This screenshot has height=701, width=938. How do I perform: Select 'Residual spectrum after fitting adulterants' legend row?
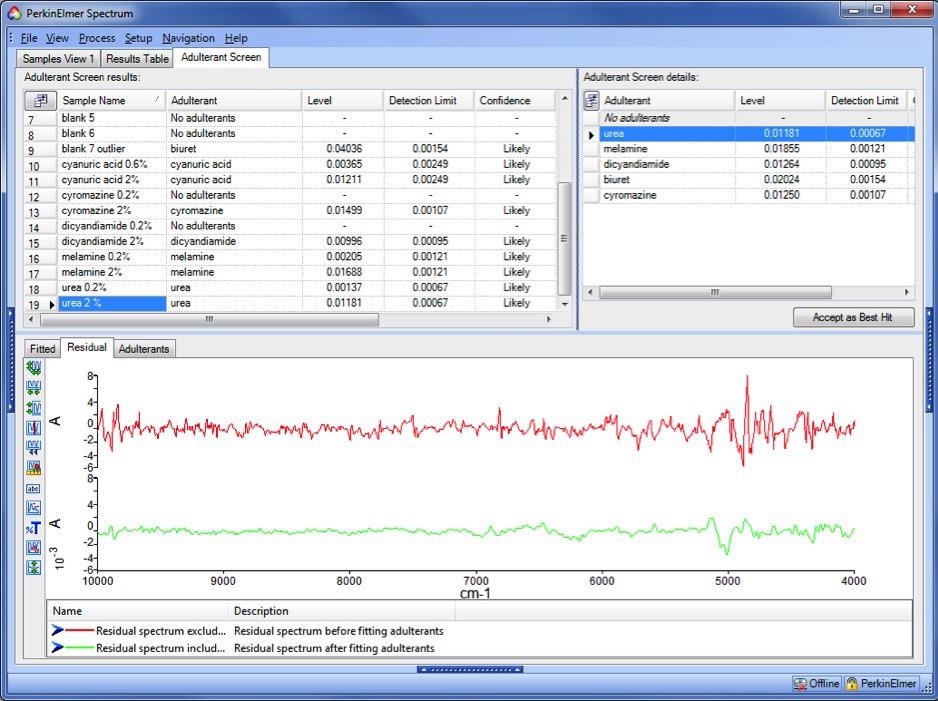480,648
